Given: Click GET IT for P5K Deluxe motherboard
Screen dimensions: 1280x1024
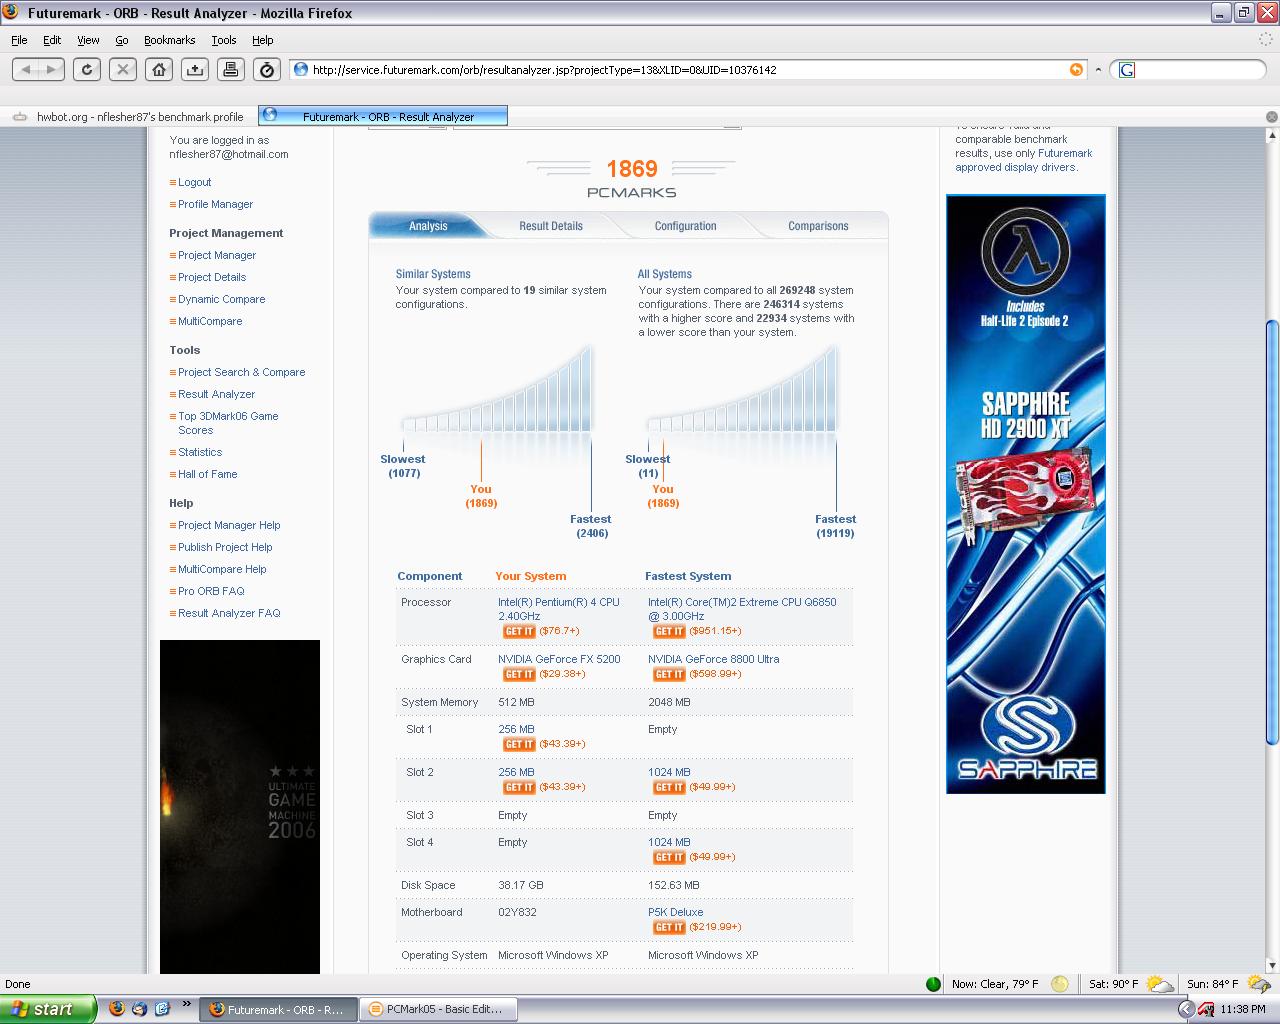Looking at the screenshot, I should (x=669, y=928).
